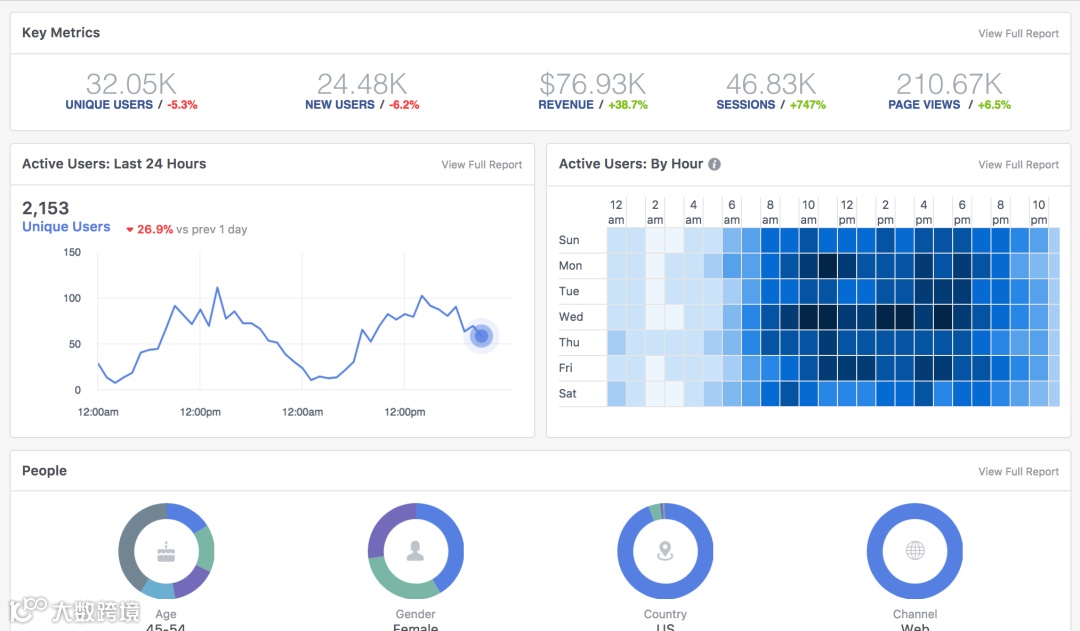The height and width of the screenshot is (631, 1080).
Task: Click the heatmap cell for Sun at 12 am
Action: (x=616, y=240)
